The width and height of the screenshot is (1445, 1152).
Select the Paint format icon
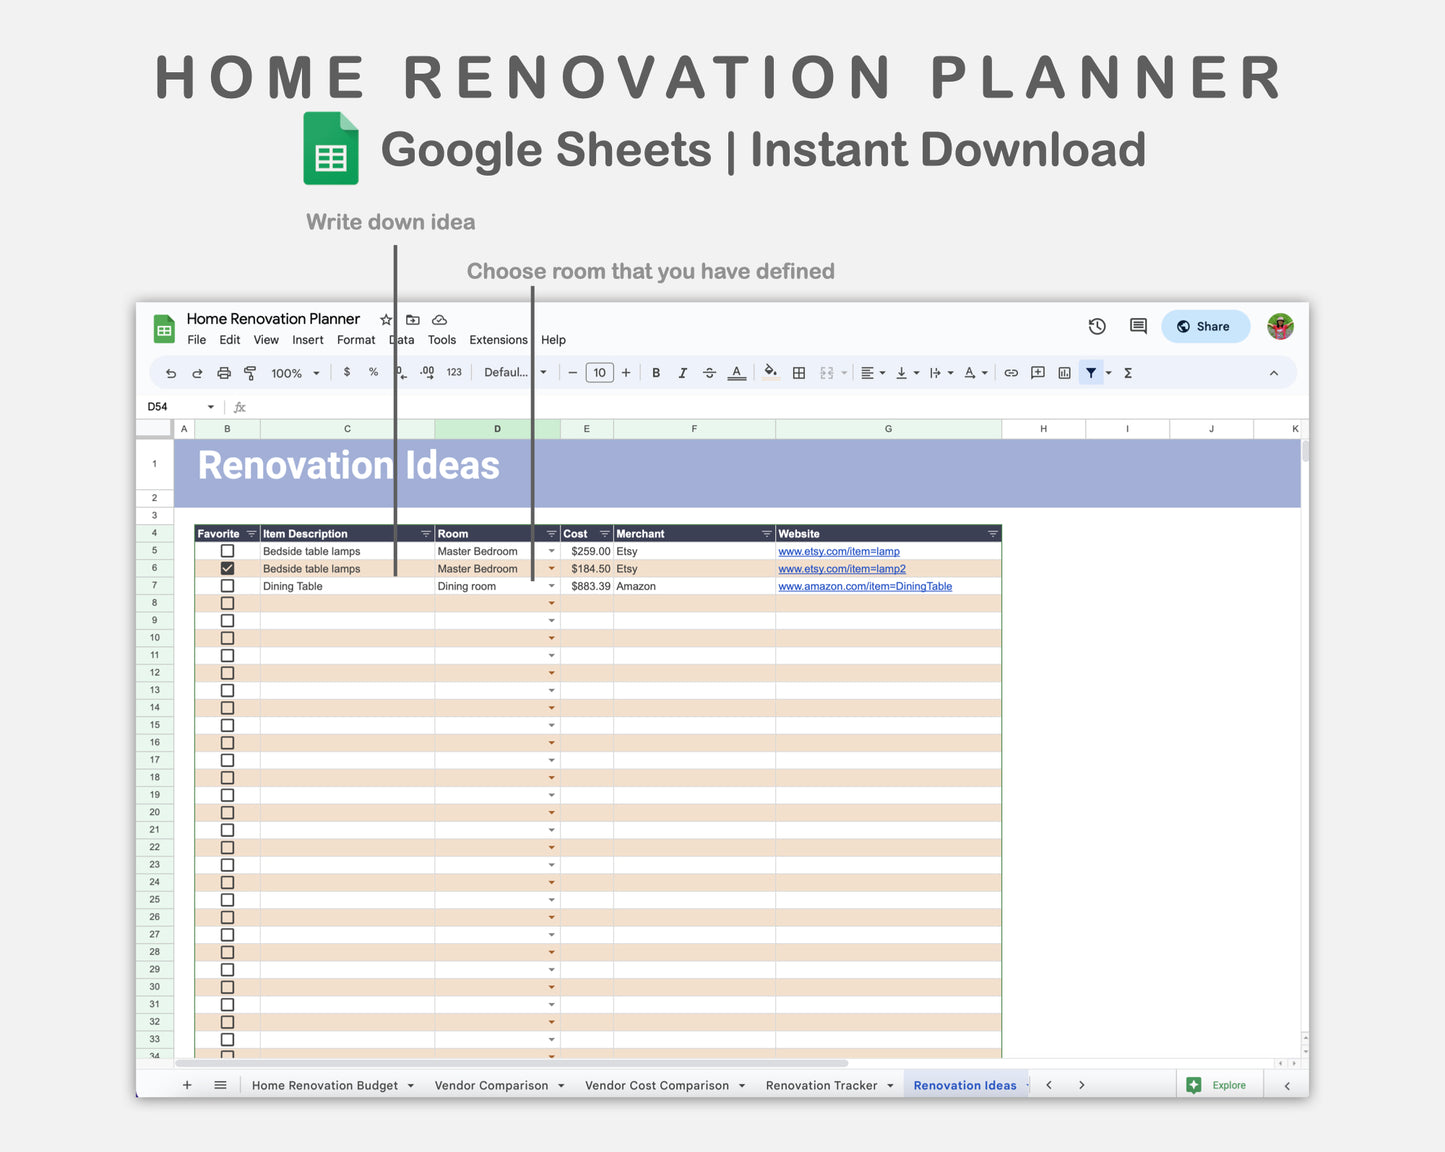pyautogui.click(x=250, y=372)
